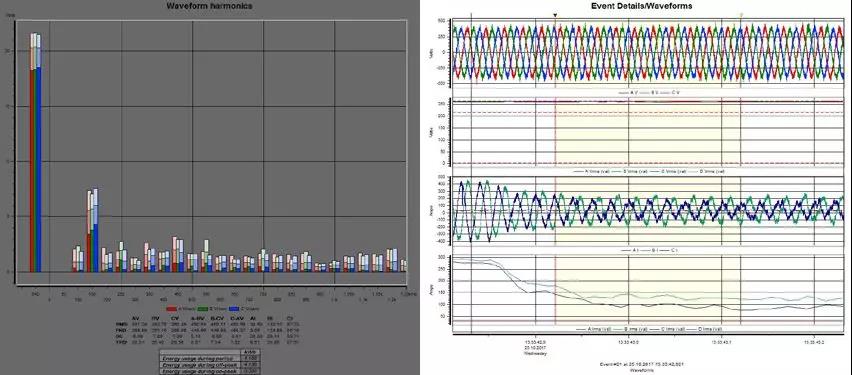The height and width of the screenshot is (375, 852).
Task: Select the blue C Vharm legend swatch
Action: pyautogui.click(x=234, y=309)
